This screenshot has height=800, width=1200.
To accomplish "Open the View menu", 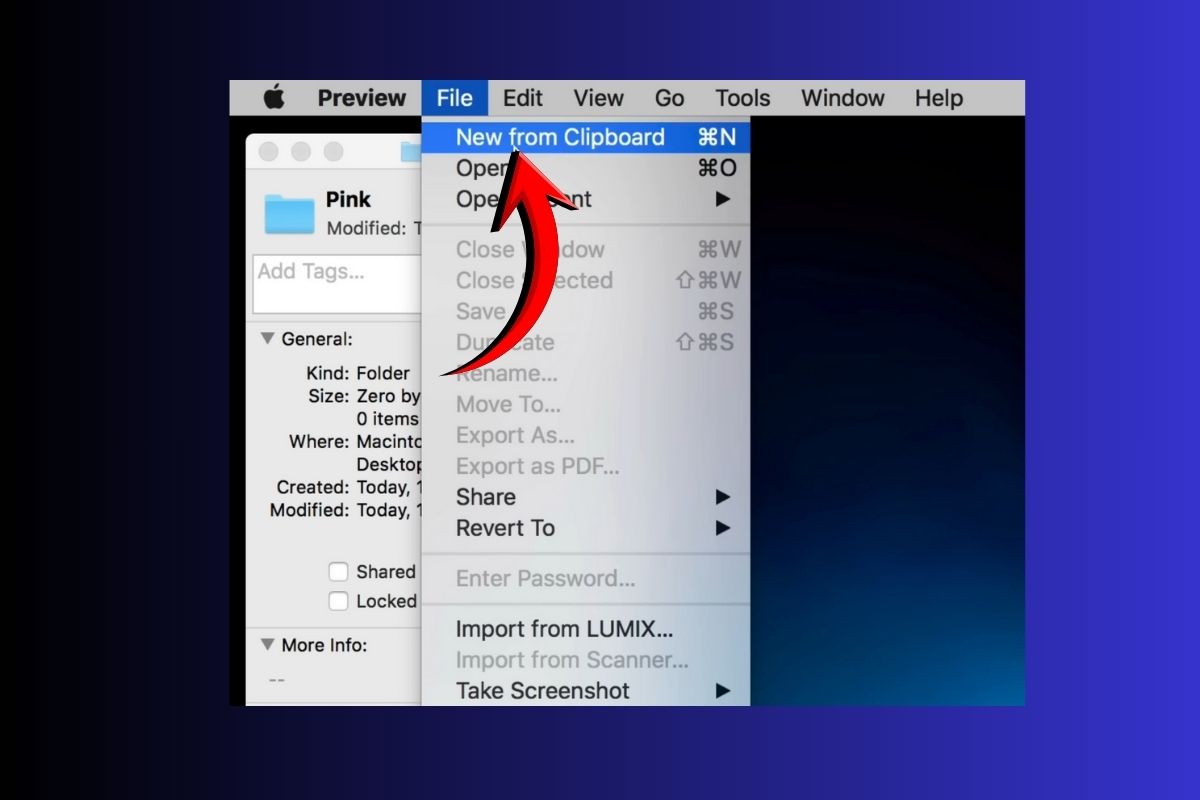I will coord(599,98).
